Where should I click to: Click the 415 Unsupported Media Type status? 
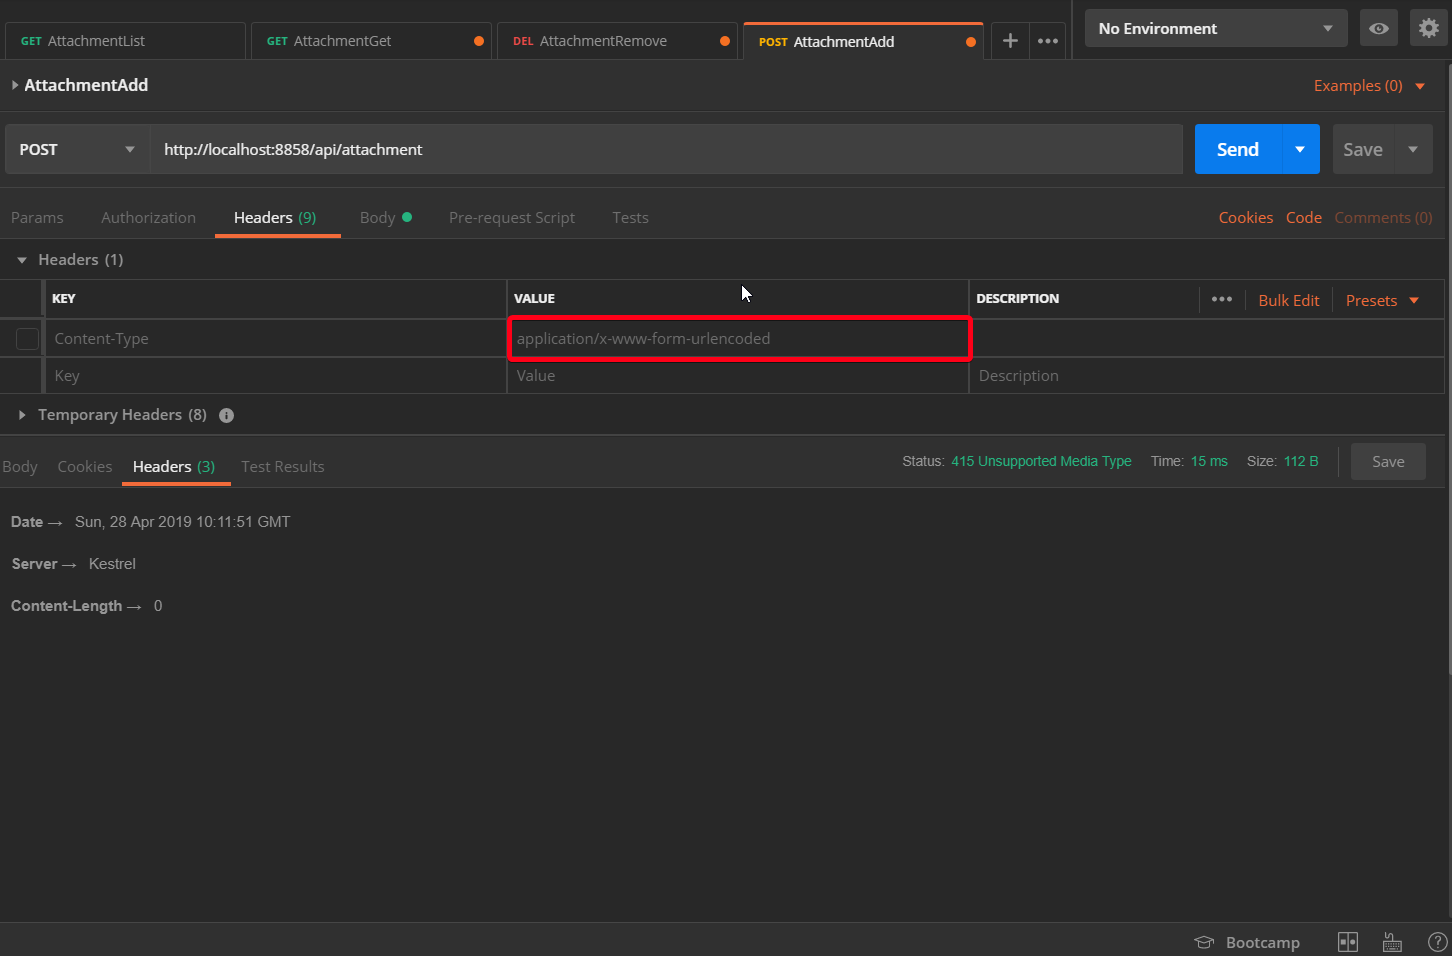pos(1041,461)
